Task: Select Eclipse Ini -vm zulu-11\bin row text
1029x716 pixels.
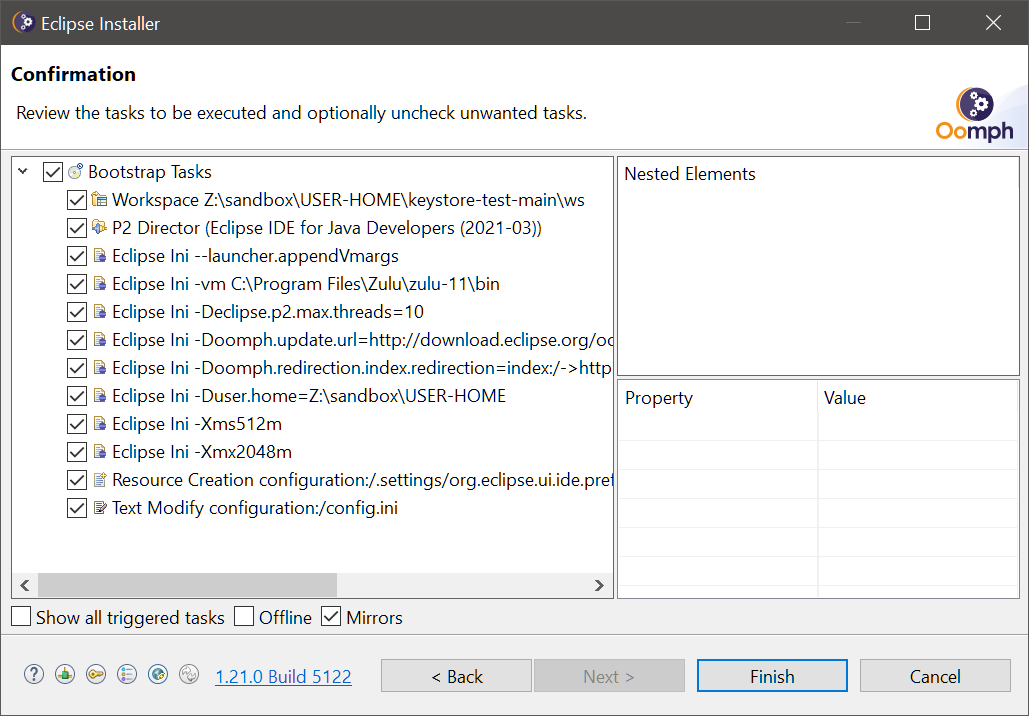Action: tap(306, 284)
